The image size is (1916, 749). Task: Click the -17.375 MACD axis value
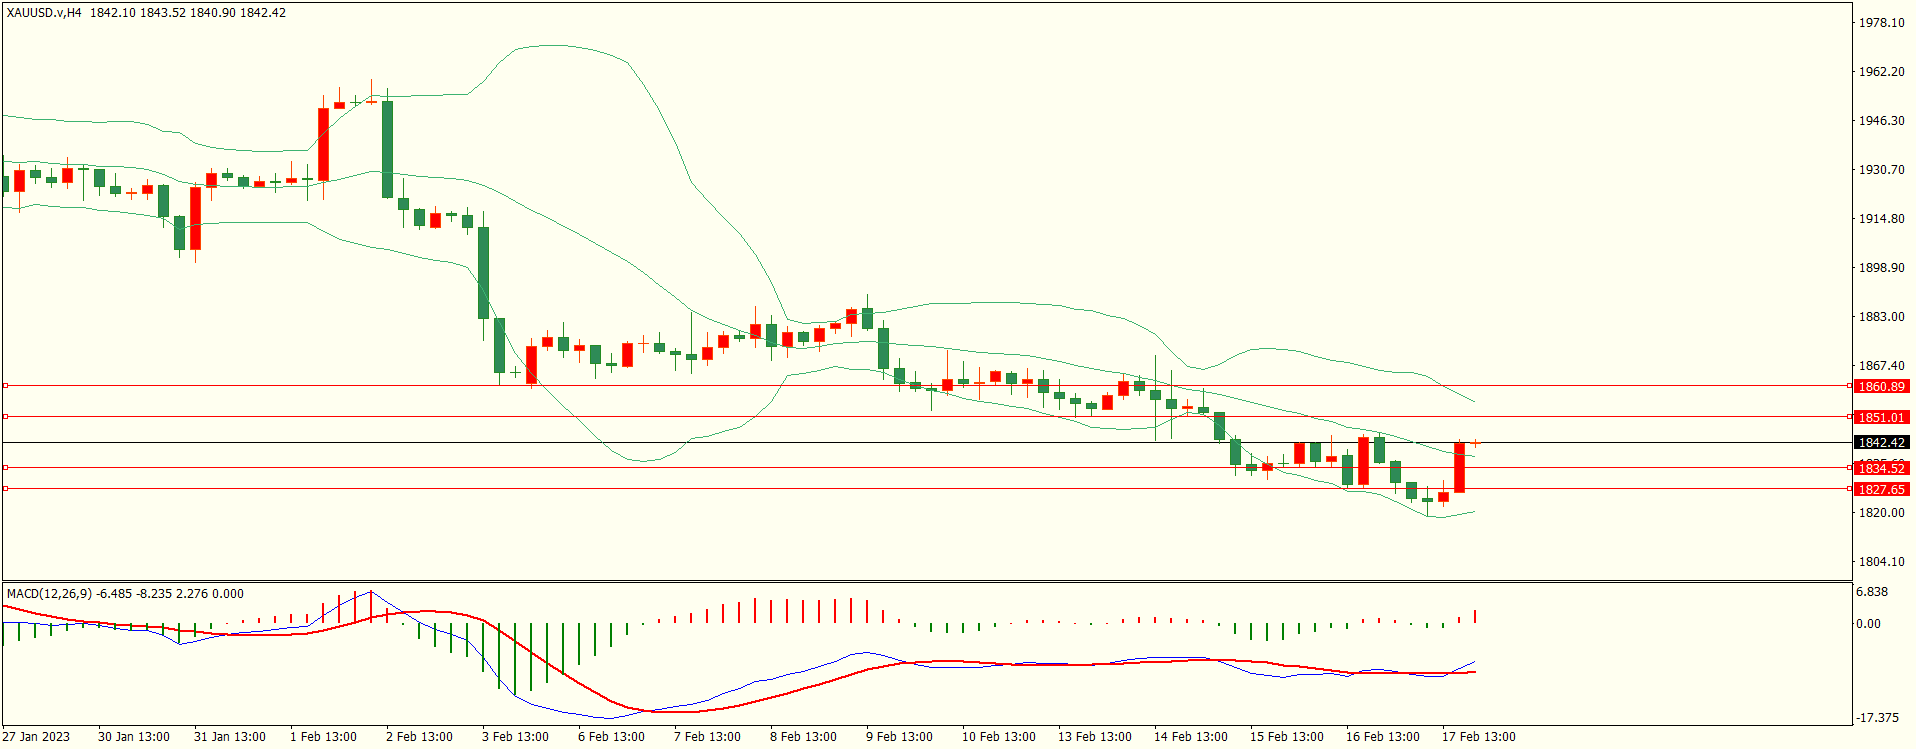1877,718
